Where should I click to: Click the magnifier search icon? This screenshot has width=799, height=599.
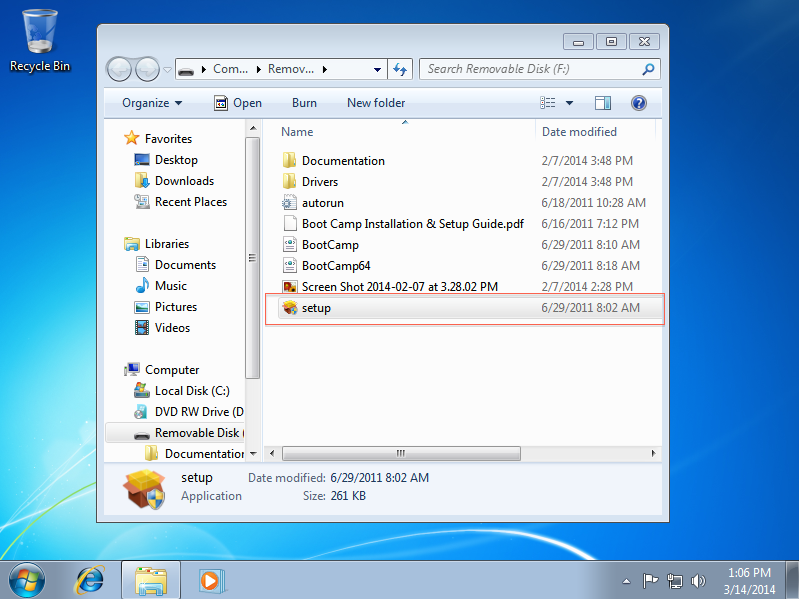(x=648, y=69)
